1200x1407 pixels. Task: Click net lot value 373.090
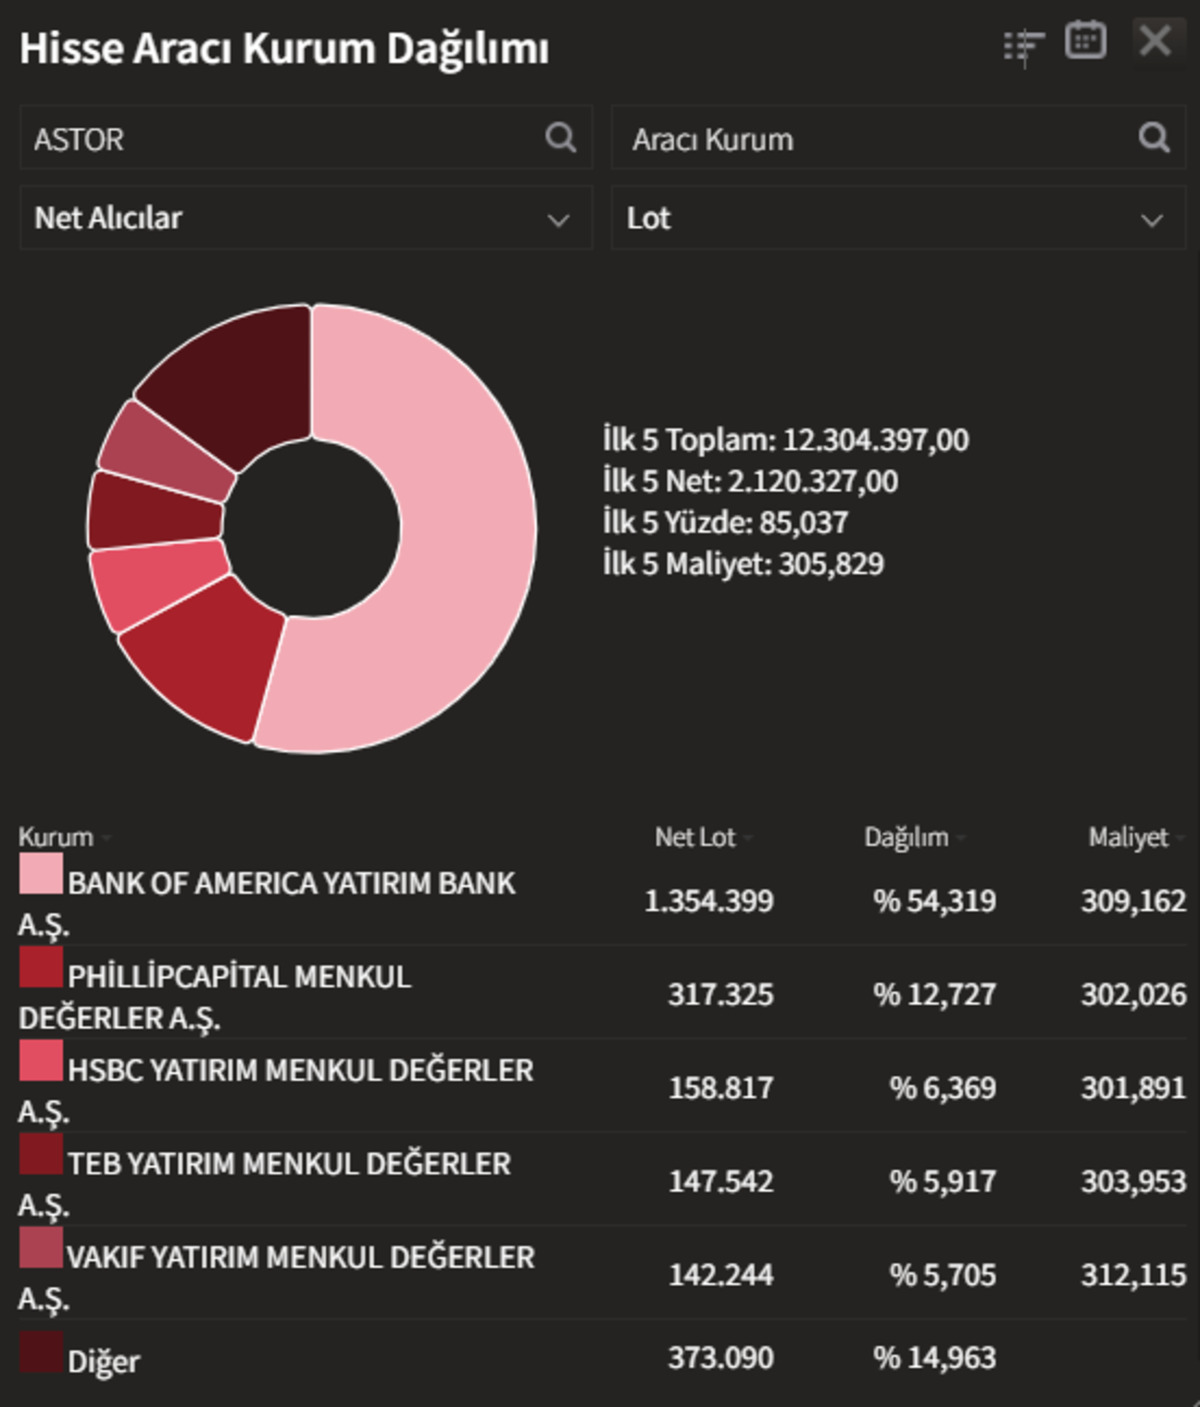[721, 1358]
